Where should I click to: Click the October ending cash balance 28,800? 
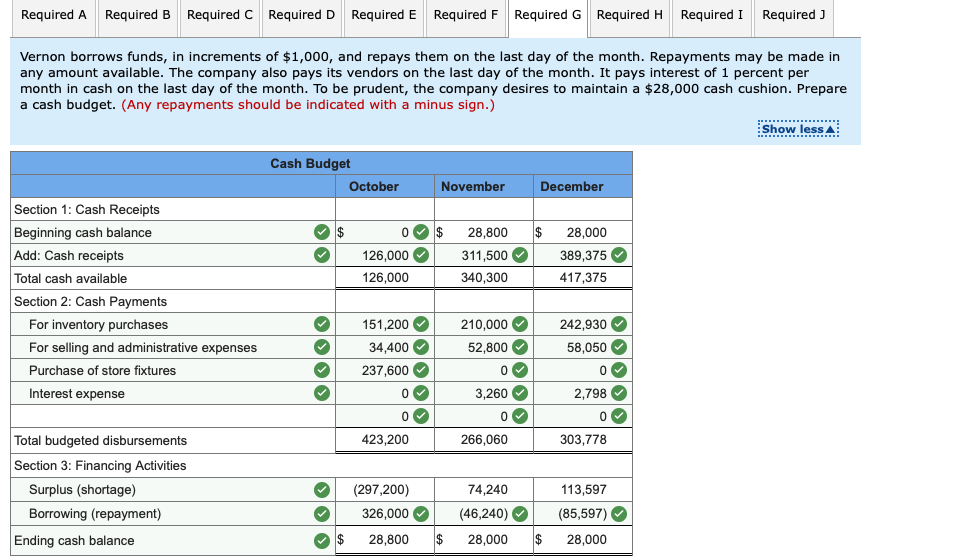tap(388, 539)
